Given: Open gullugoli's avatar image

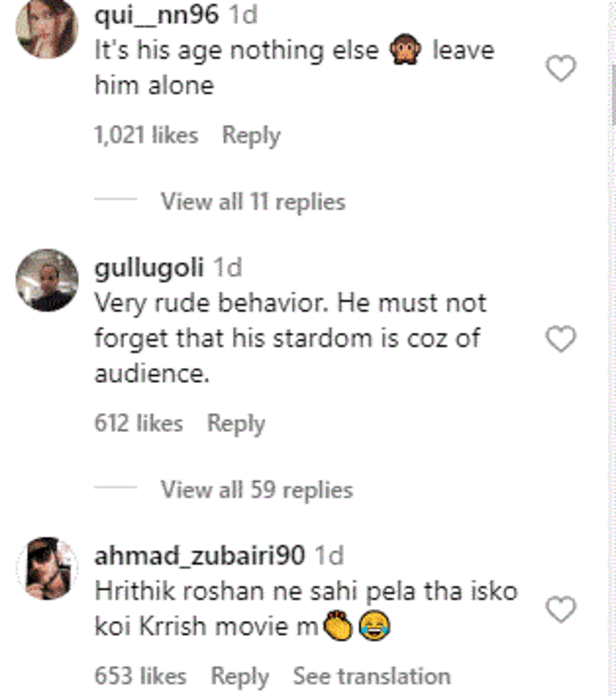Looking at the screenshot, I should coord(47,281).
